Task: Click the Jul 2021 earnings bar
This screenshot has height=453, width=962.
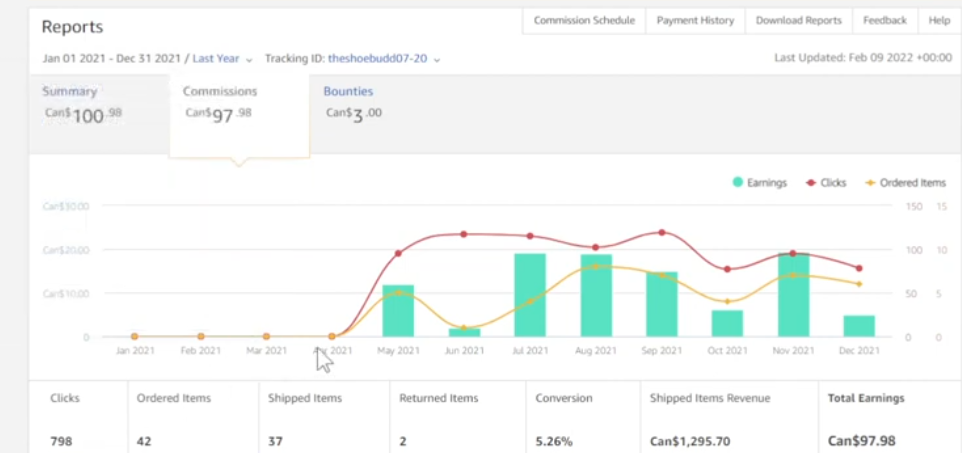Action: pos(530,295)
